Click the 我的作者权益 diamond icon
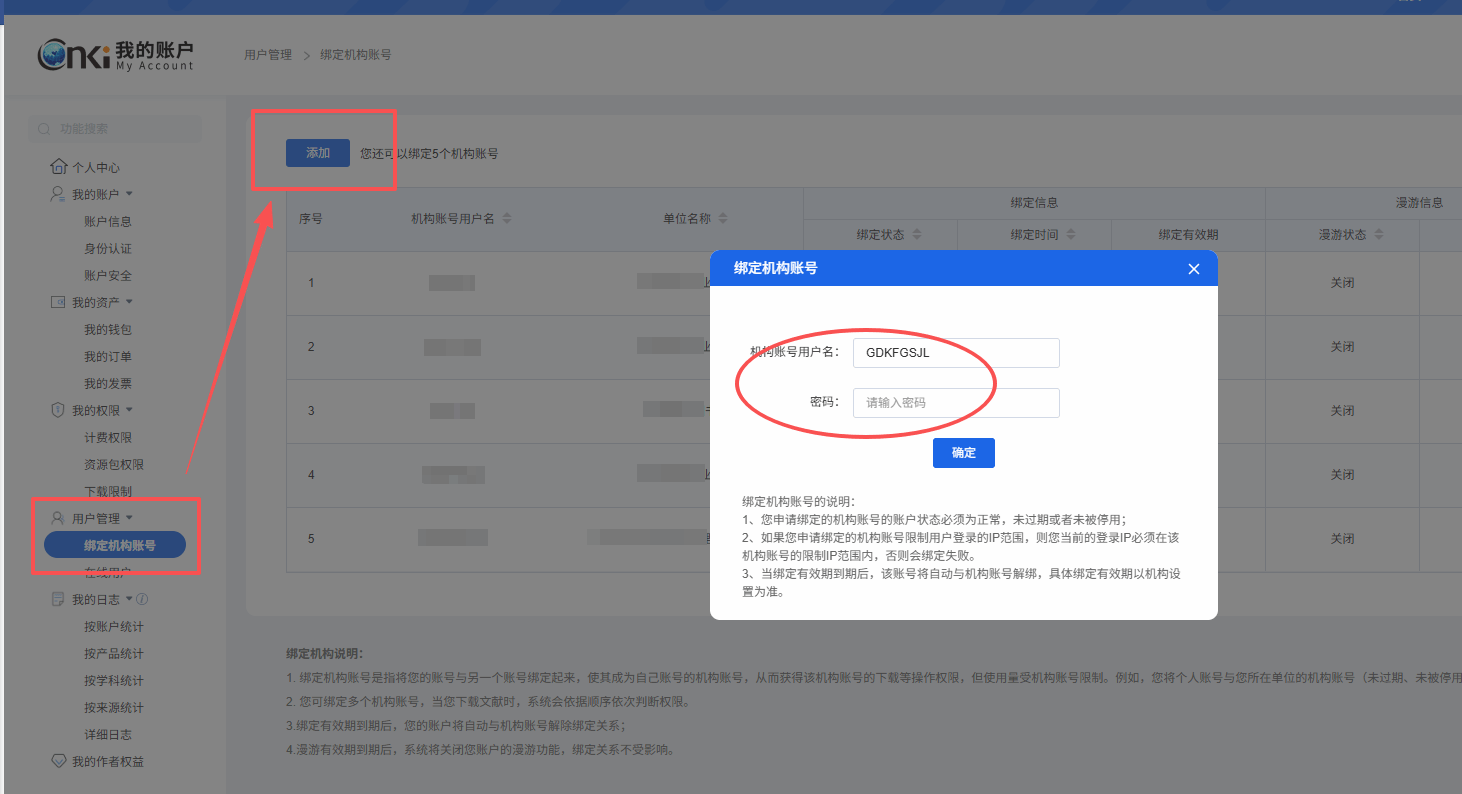The height and width of the screenshot is (794, 1462). tap(58, 761)
